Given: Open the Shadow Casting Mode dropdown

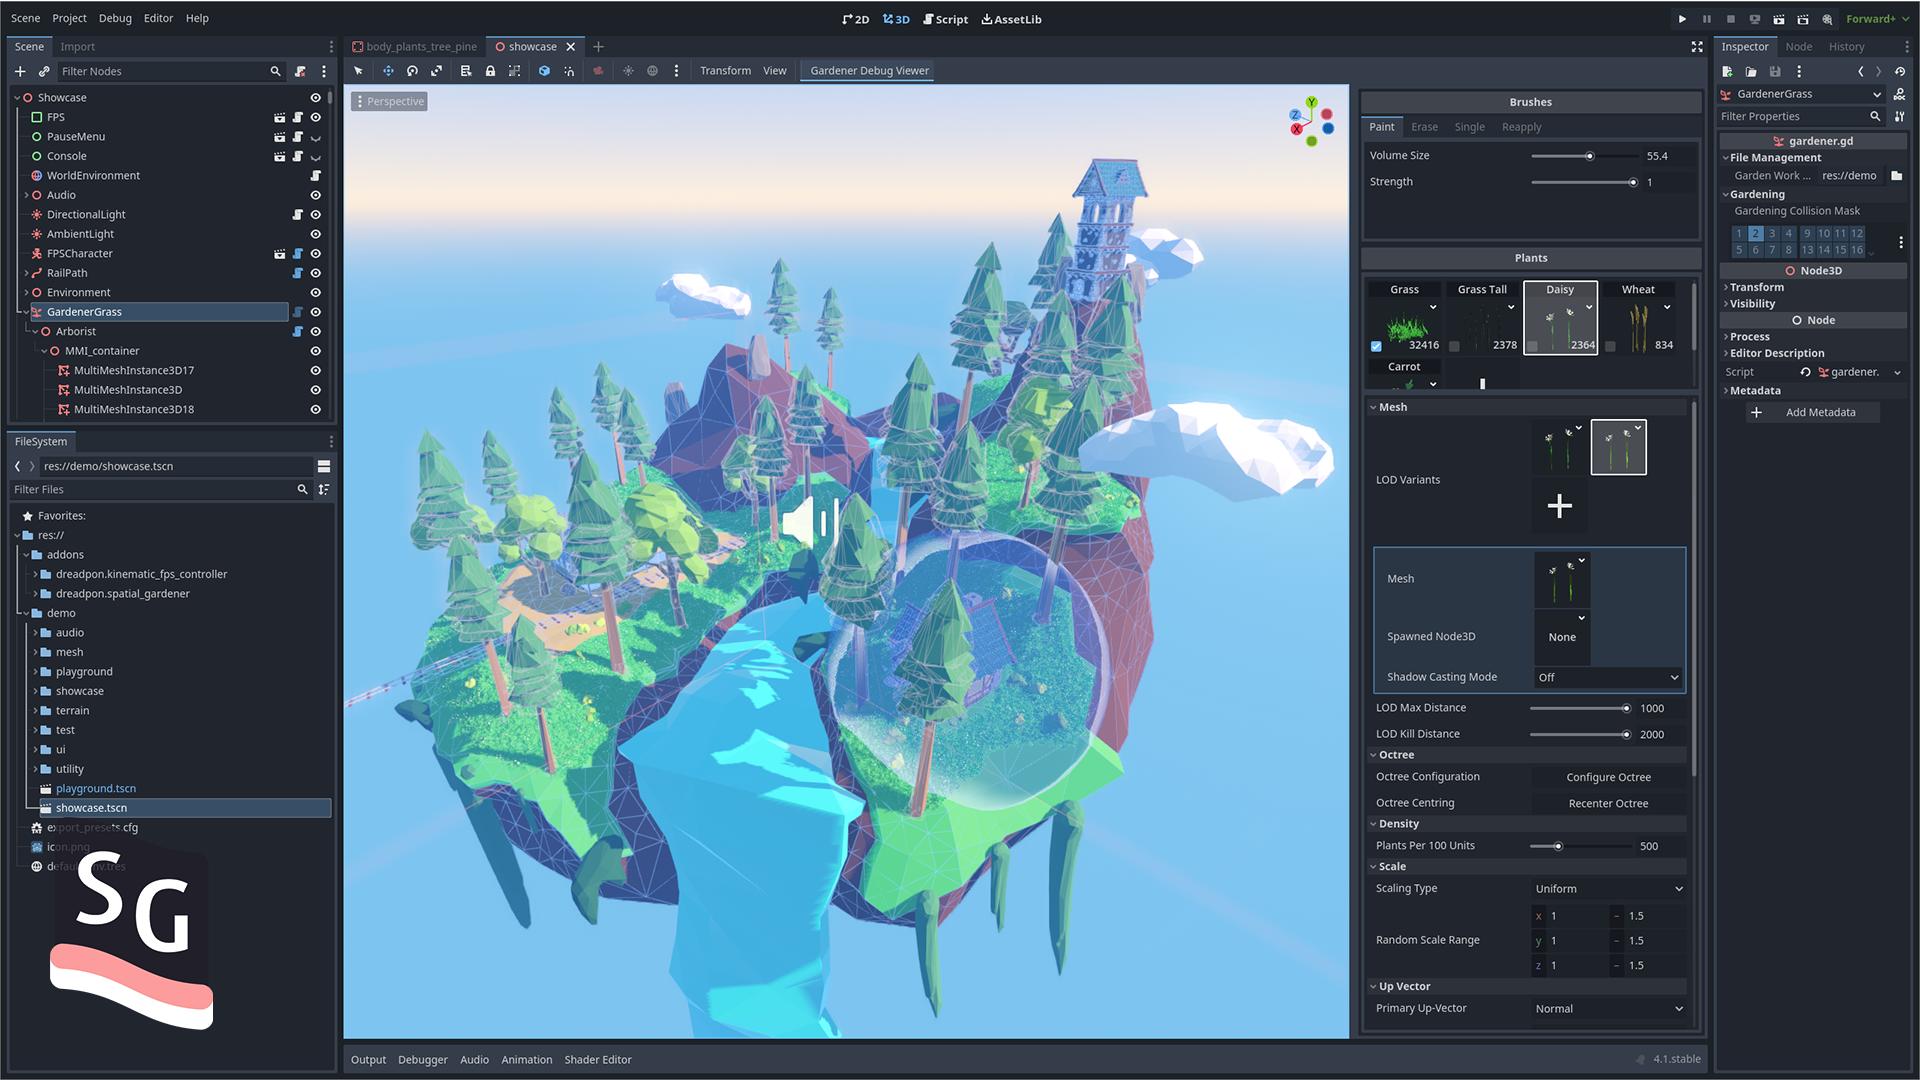Looking at the screenshot, I should (1608, 677).
